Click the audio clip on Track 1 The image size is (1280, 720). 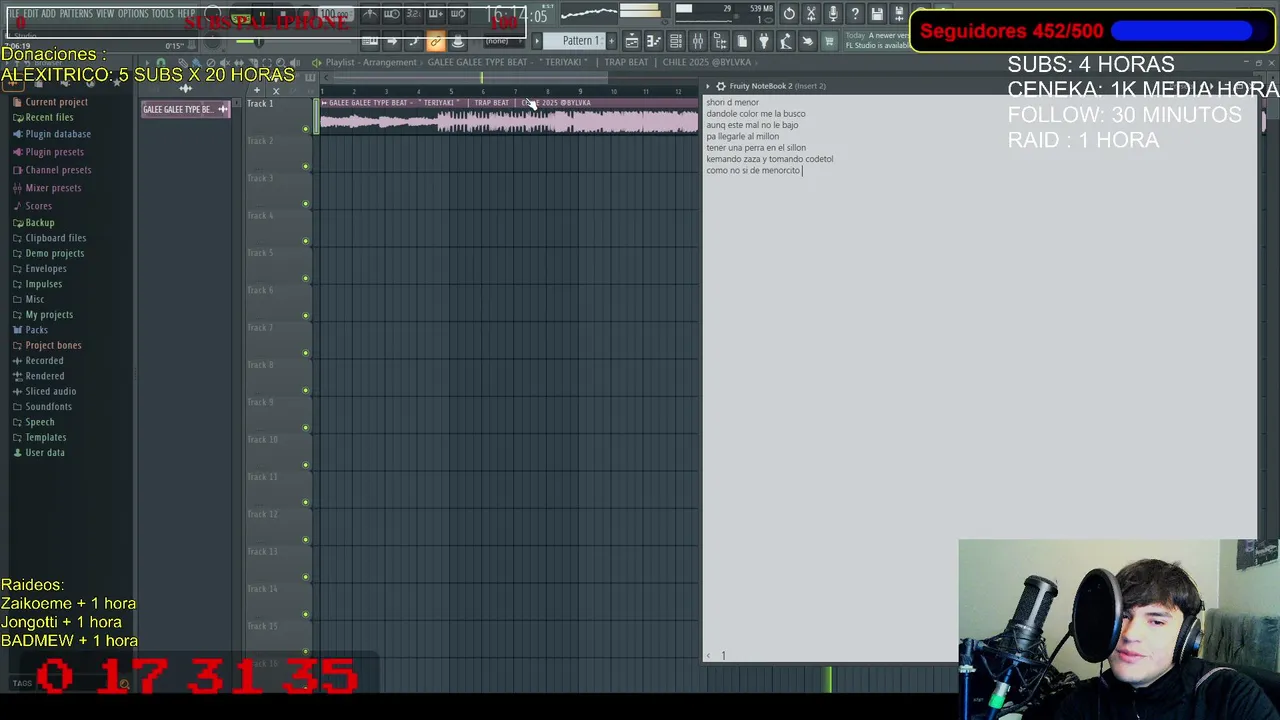pyautogui.click(x=508, y=116)
